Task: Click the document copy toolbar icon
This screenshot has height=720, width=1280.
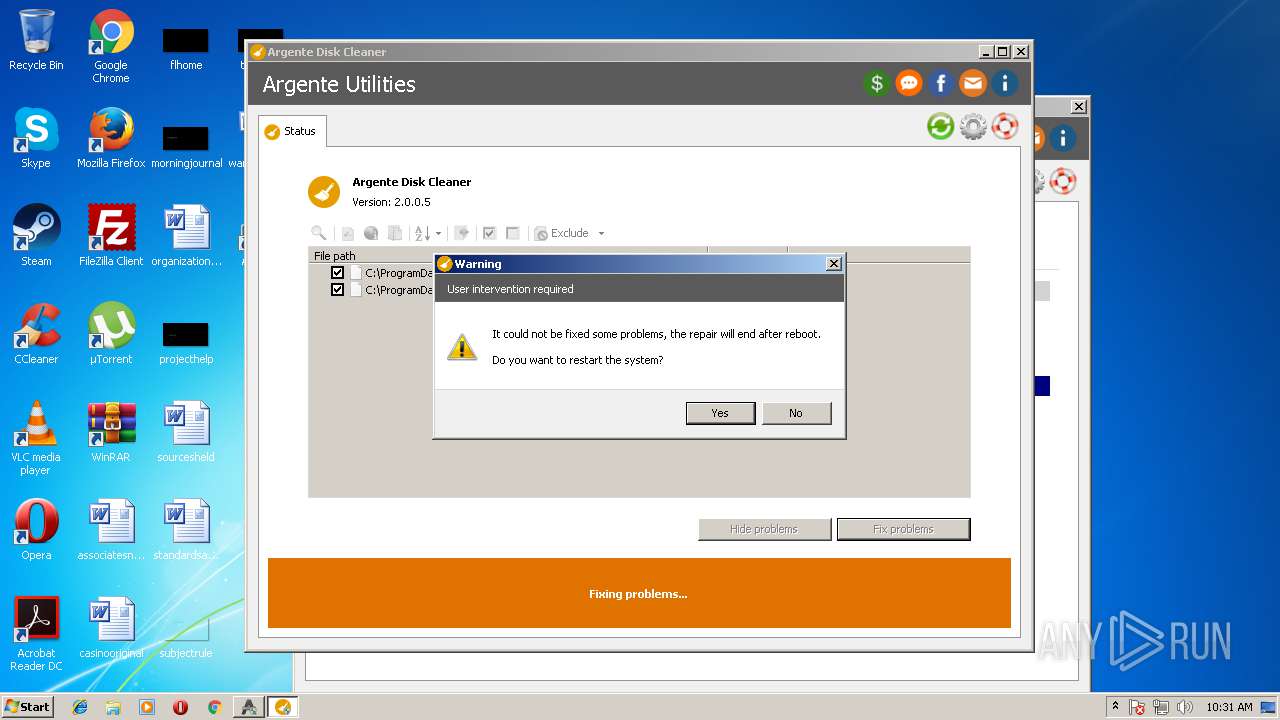Action: (x=395, y=233)
